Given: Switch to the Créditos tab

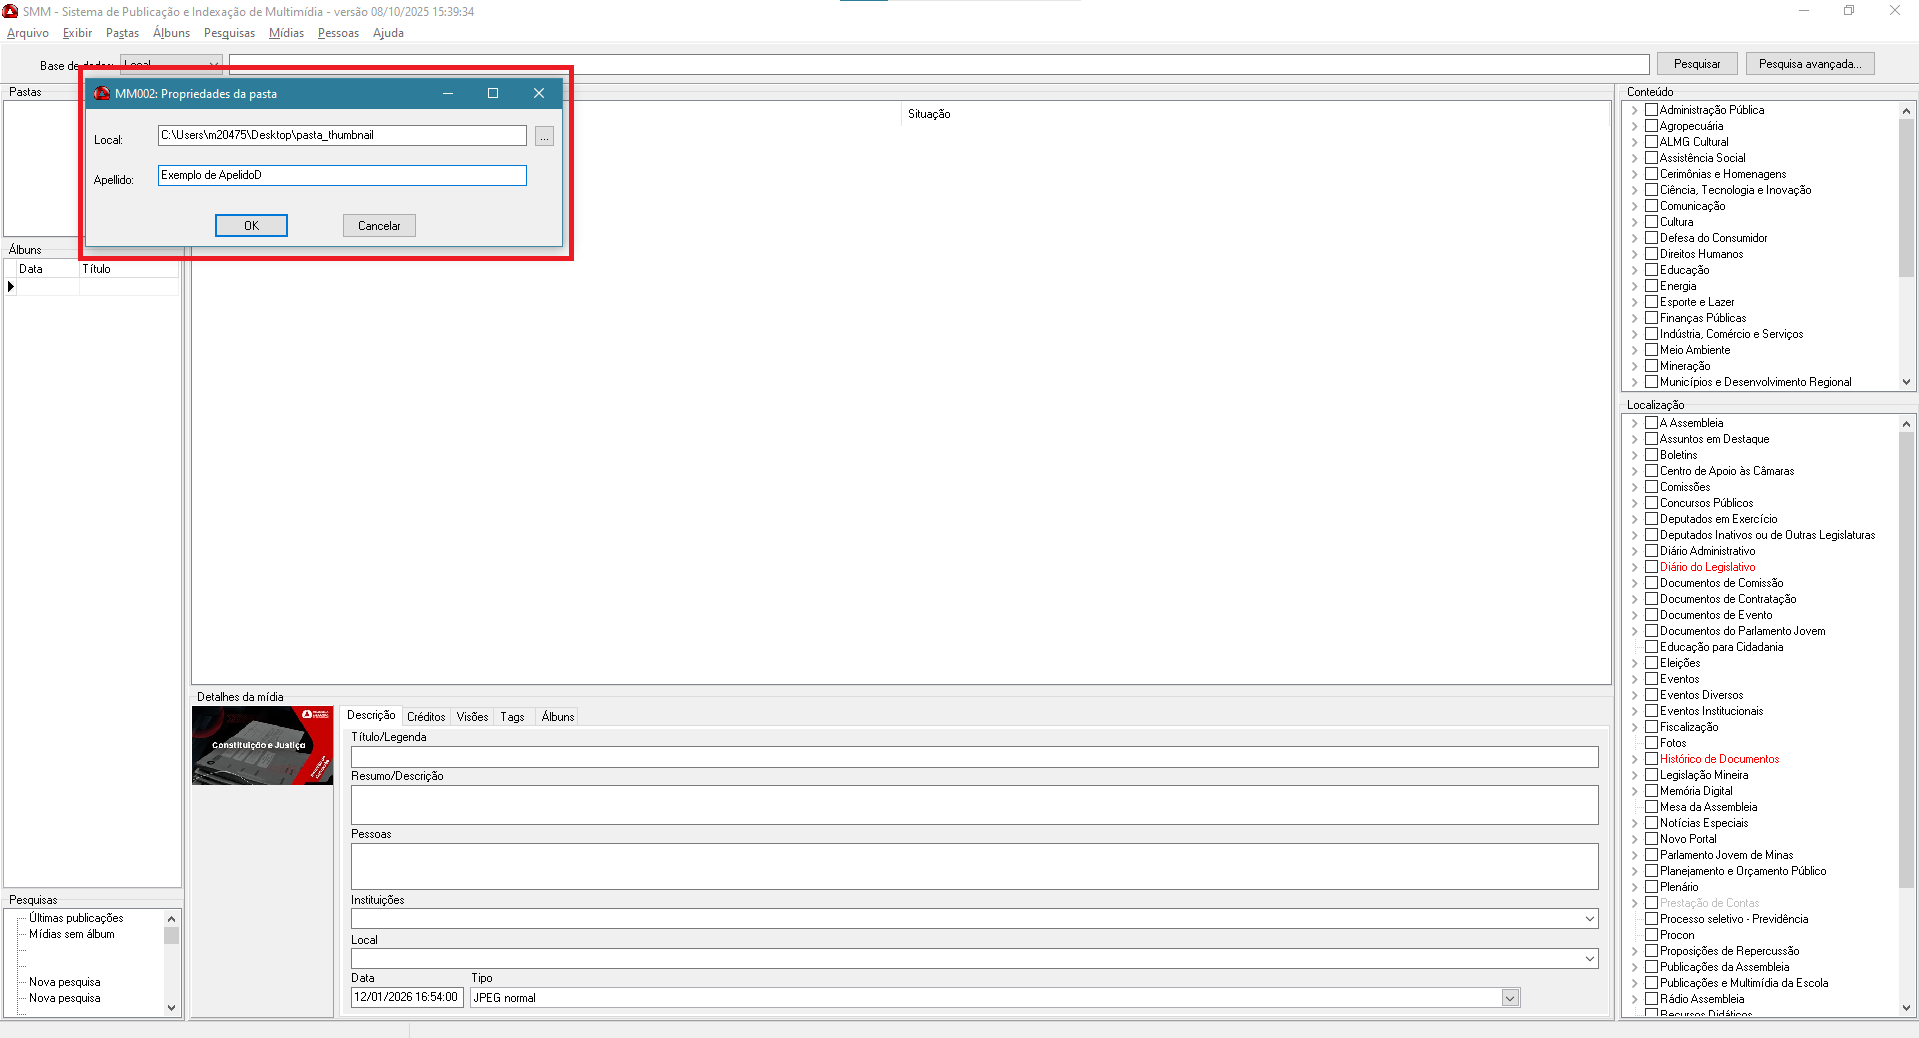Looking at the screenshot, I should [426, 717].
